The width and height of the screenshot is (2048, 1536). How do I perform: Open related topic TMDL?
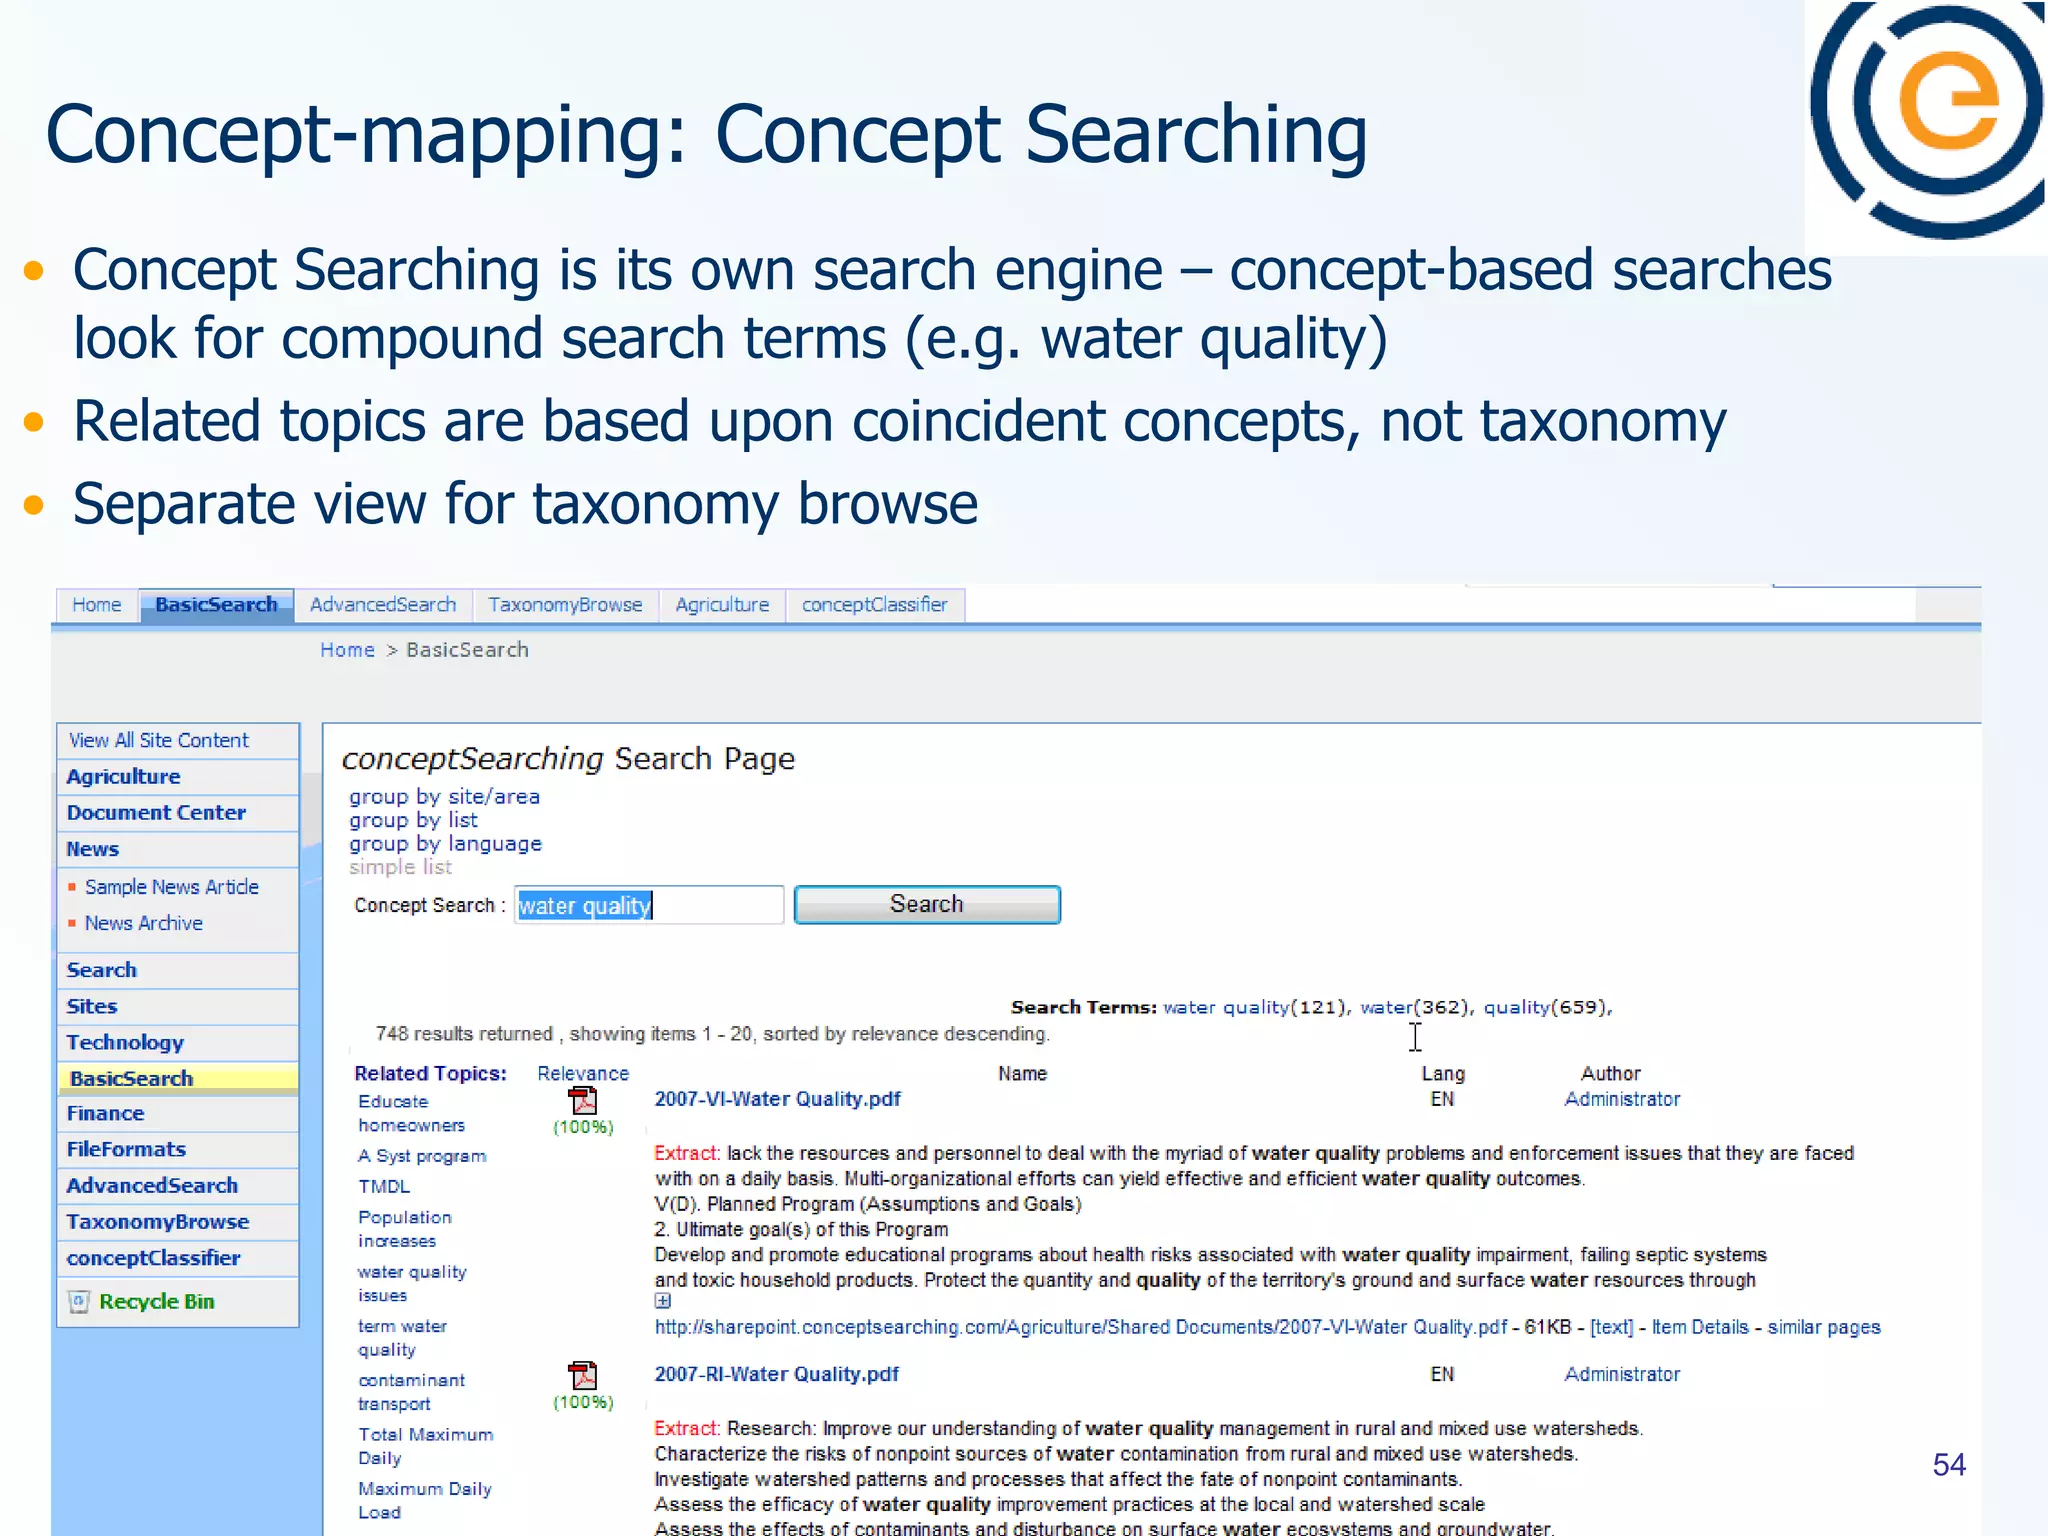tap(384, 1187)
